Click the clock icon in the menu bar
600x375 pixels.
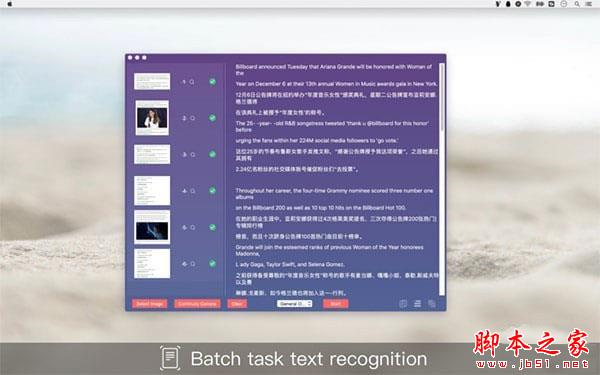tap(564, 4)
